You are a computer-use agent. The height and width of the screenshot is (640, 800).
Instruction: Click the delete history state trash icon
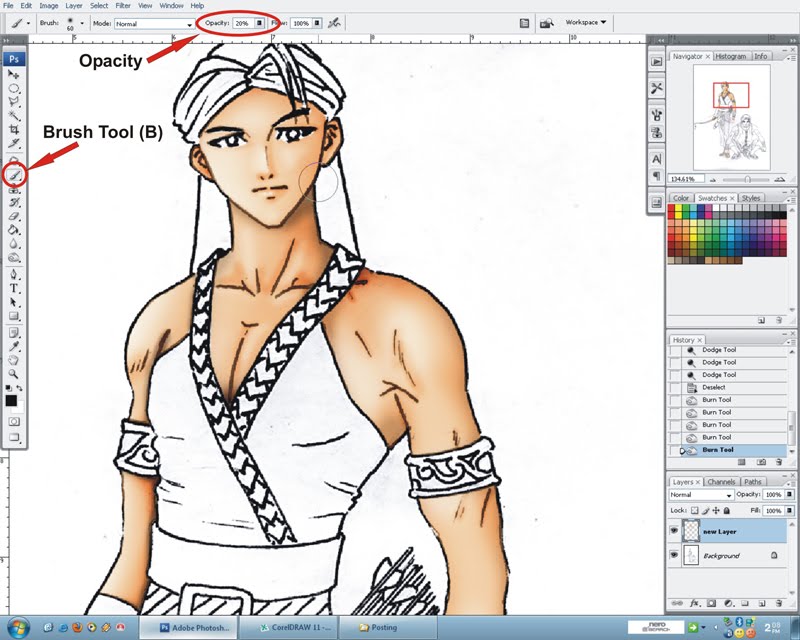click(778, 460)
